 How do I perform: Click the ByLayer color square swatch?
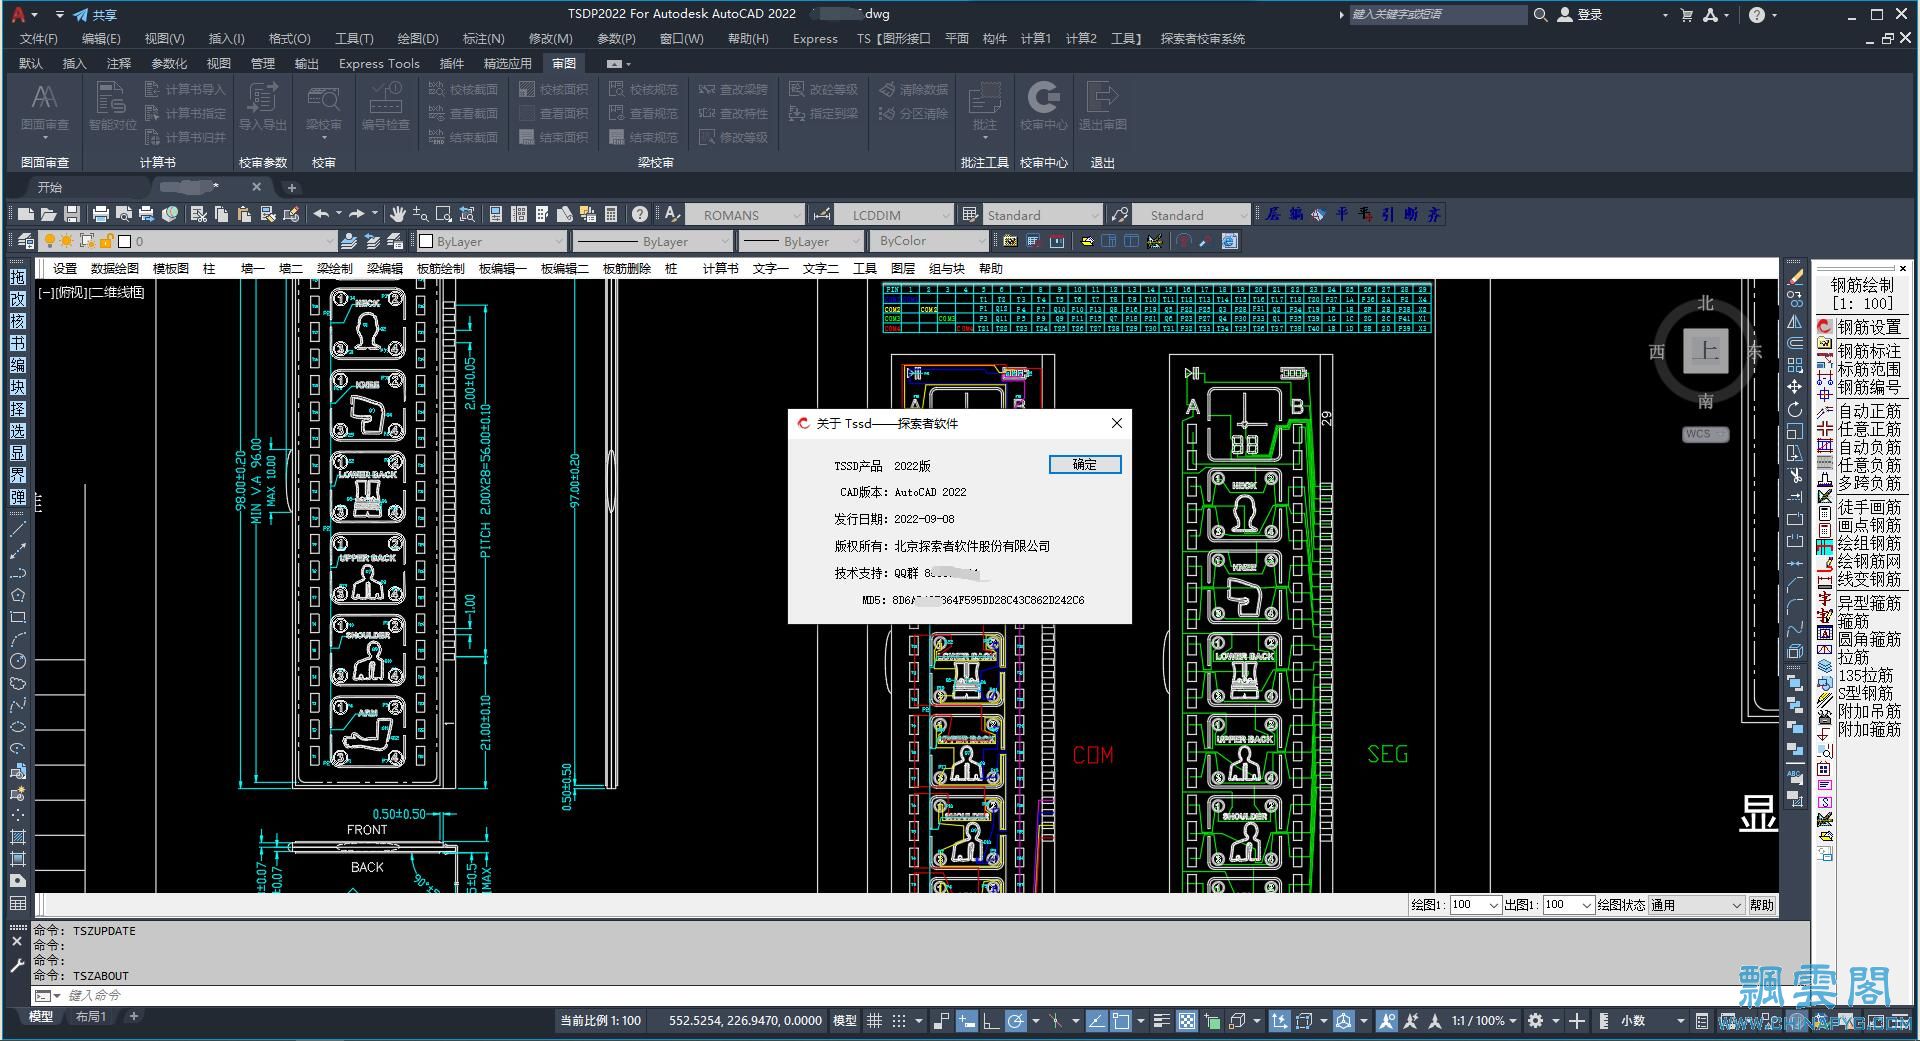pyautogui.click(x=426, y=241)
